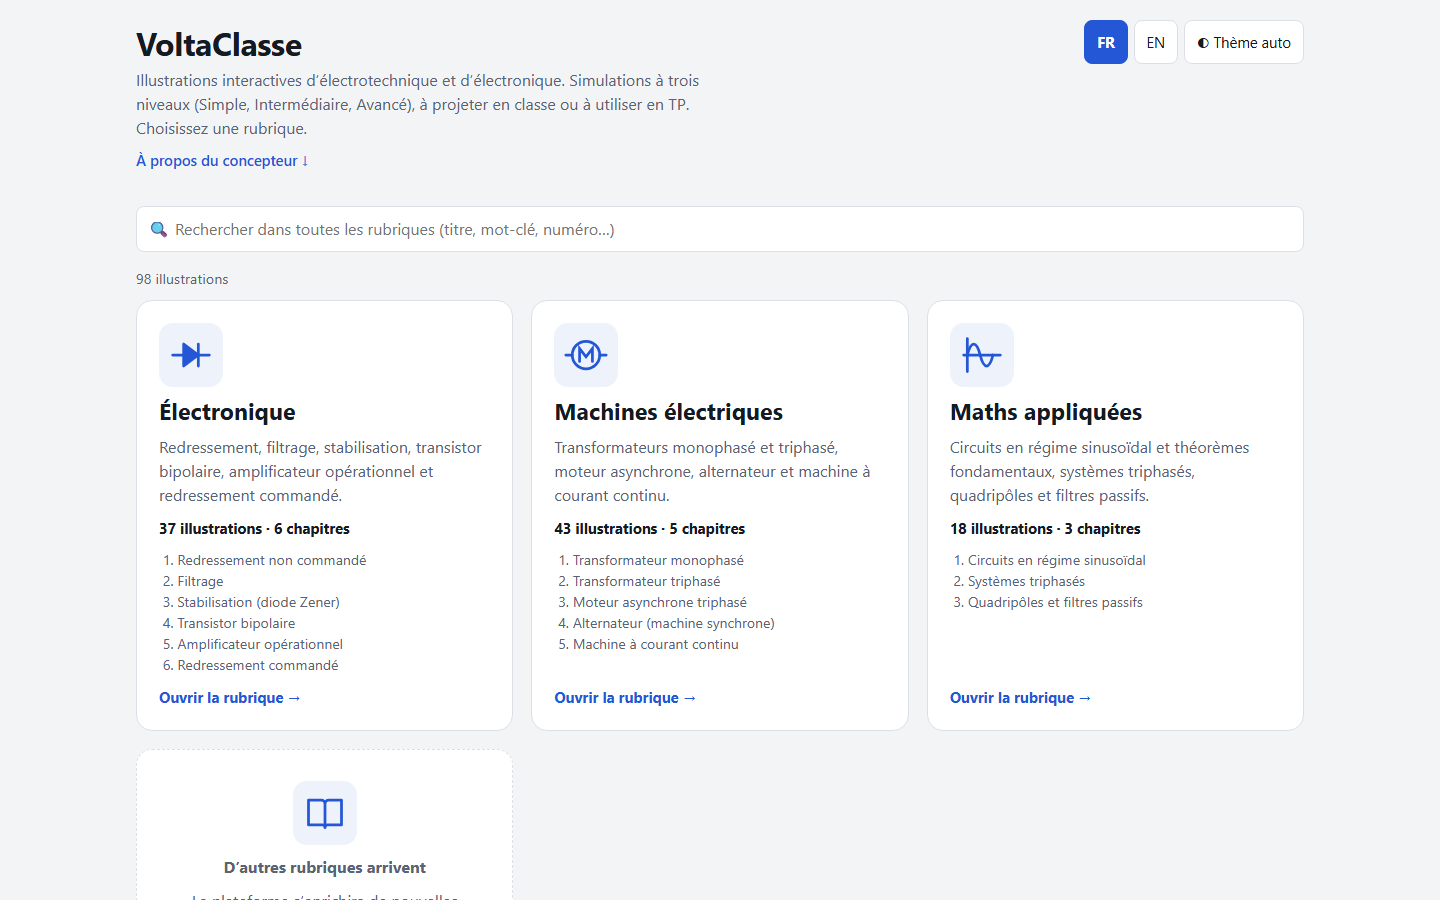Select chapter 3. Moteur asynchrone triphasé

coord(652,602)
